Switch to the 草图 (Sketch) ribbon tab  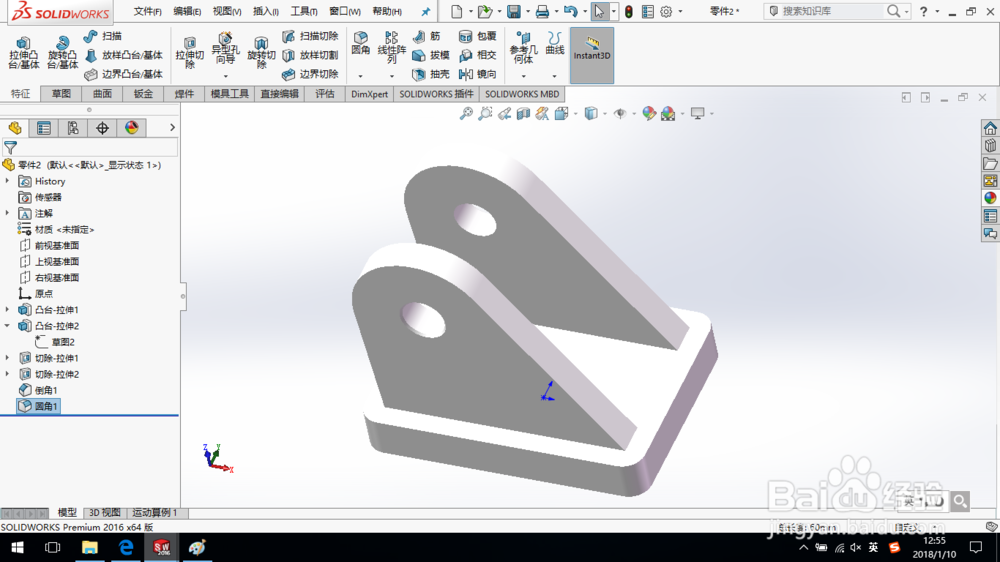point(61,94)
